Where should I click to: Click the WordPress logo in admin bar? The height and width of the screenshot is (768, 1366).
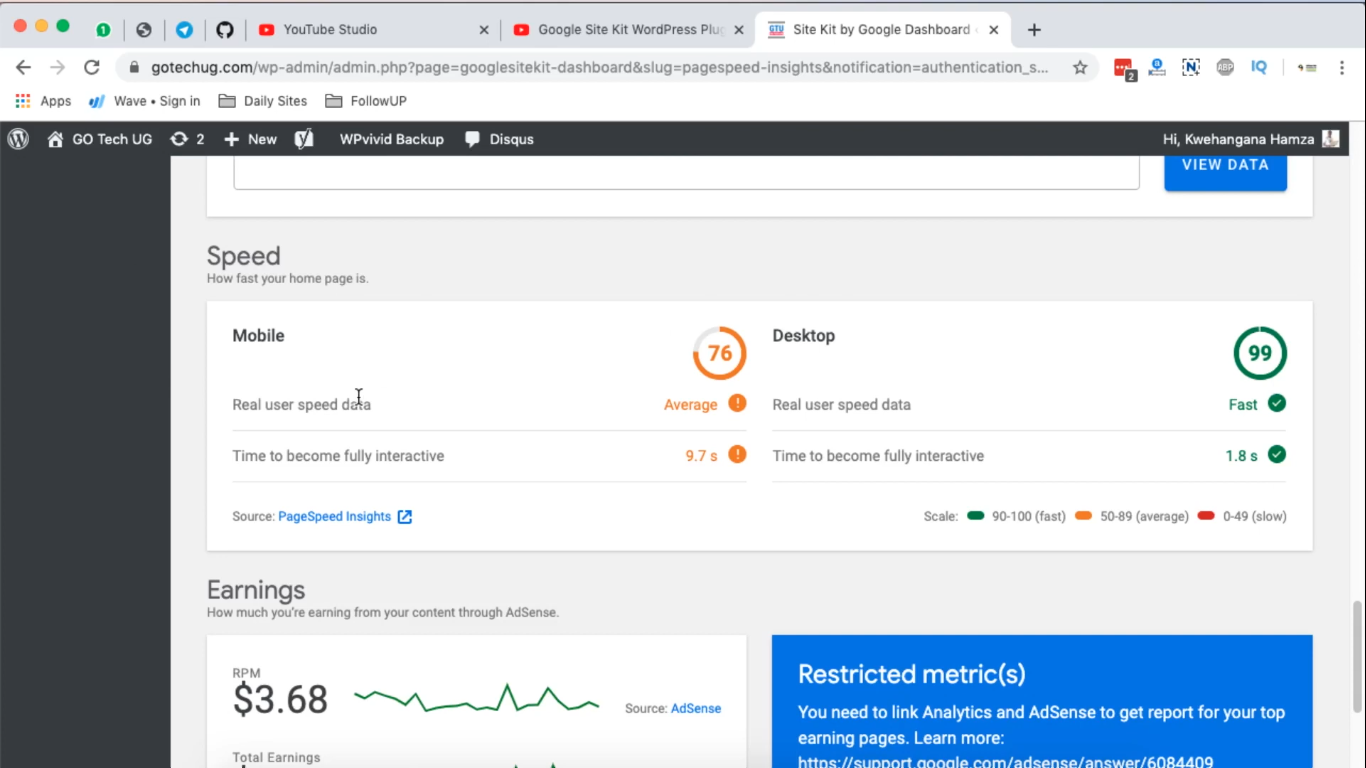point(18,139)
